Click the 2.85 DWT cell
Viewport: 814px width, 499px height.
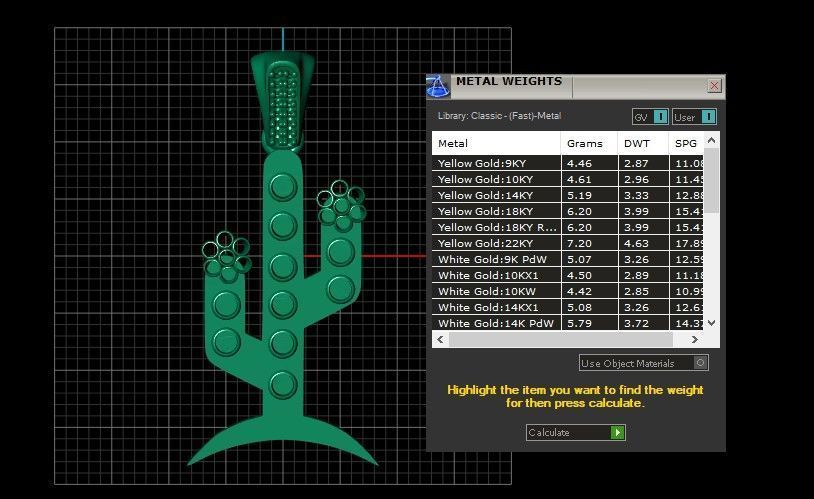coord(644,291)
